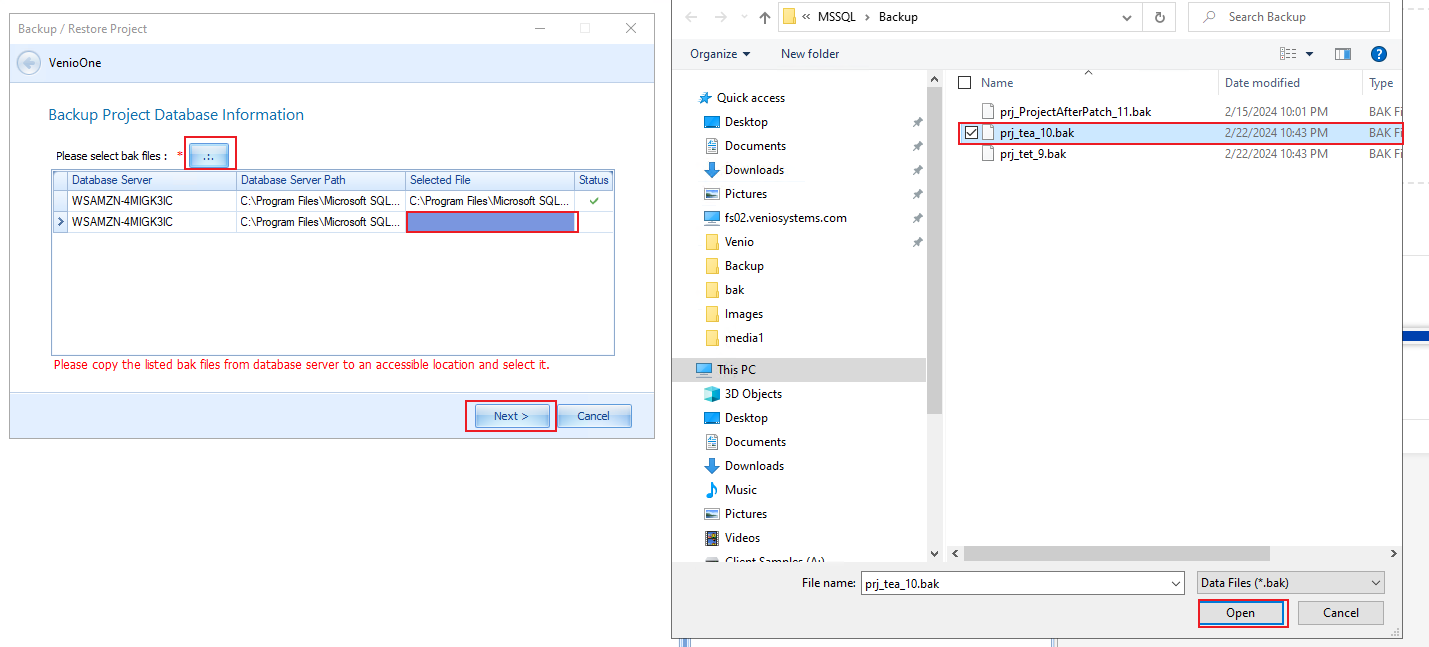This screenshot has height=647, width=1429.
Task: Refresh the Backup folder view
Action: pos(1159,17)
